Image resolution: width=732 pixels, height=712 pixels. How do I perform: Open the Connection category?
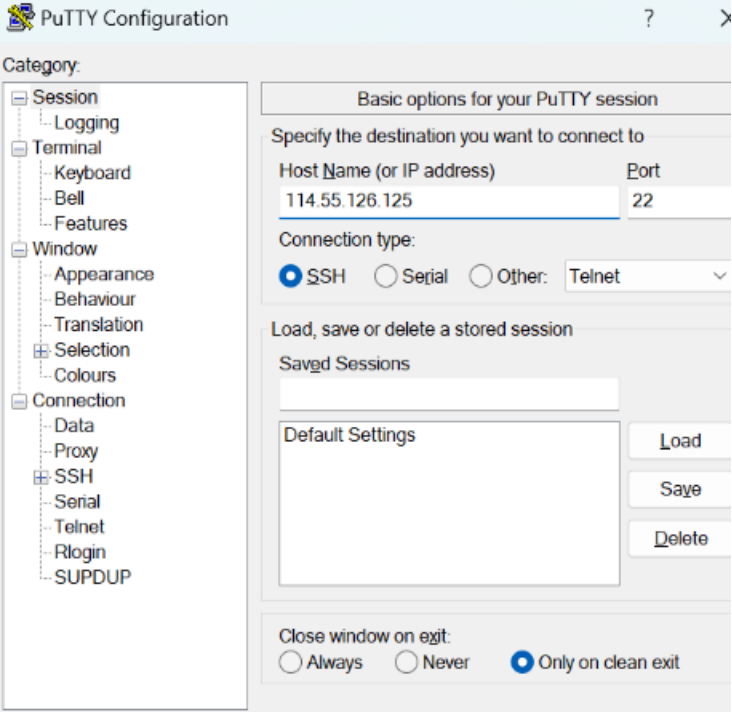(x=79, y=401)
